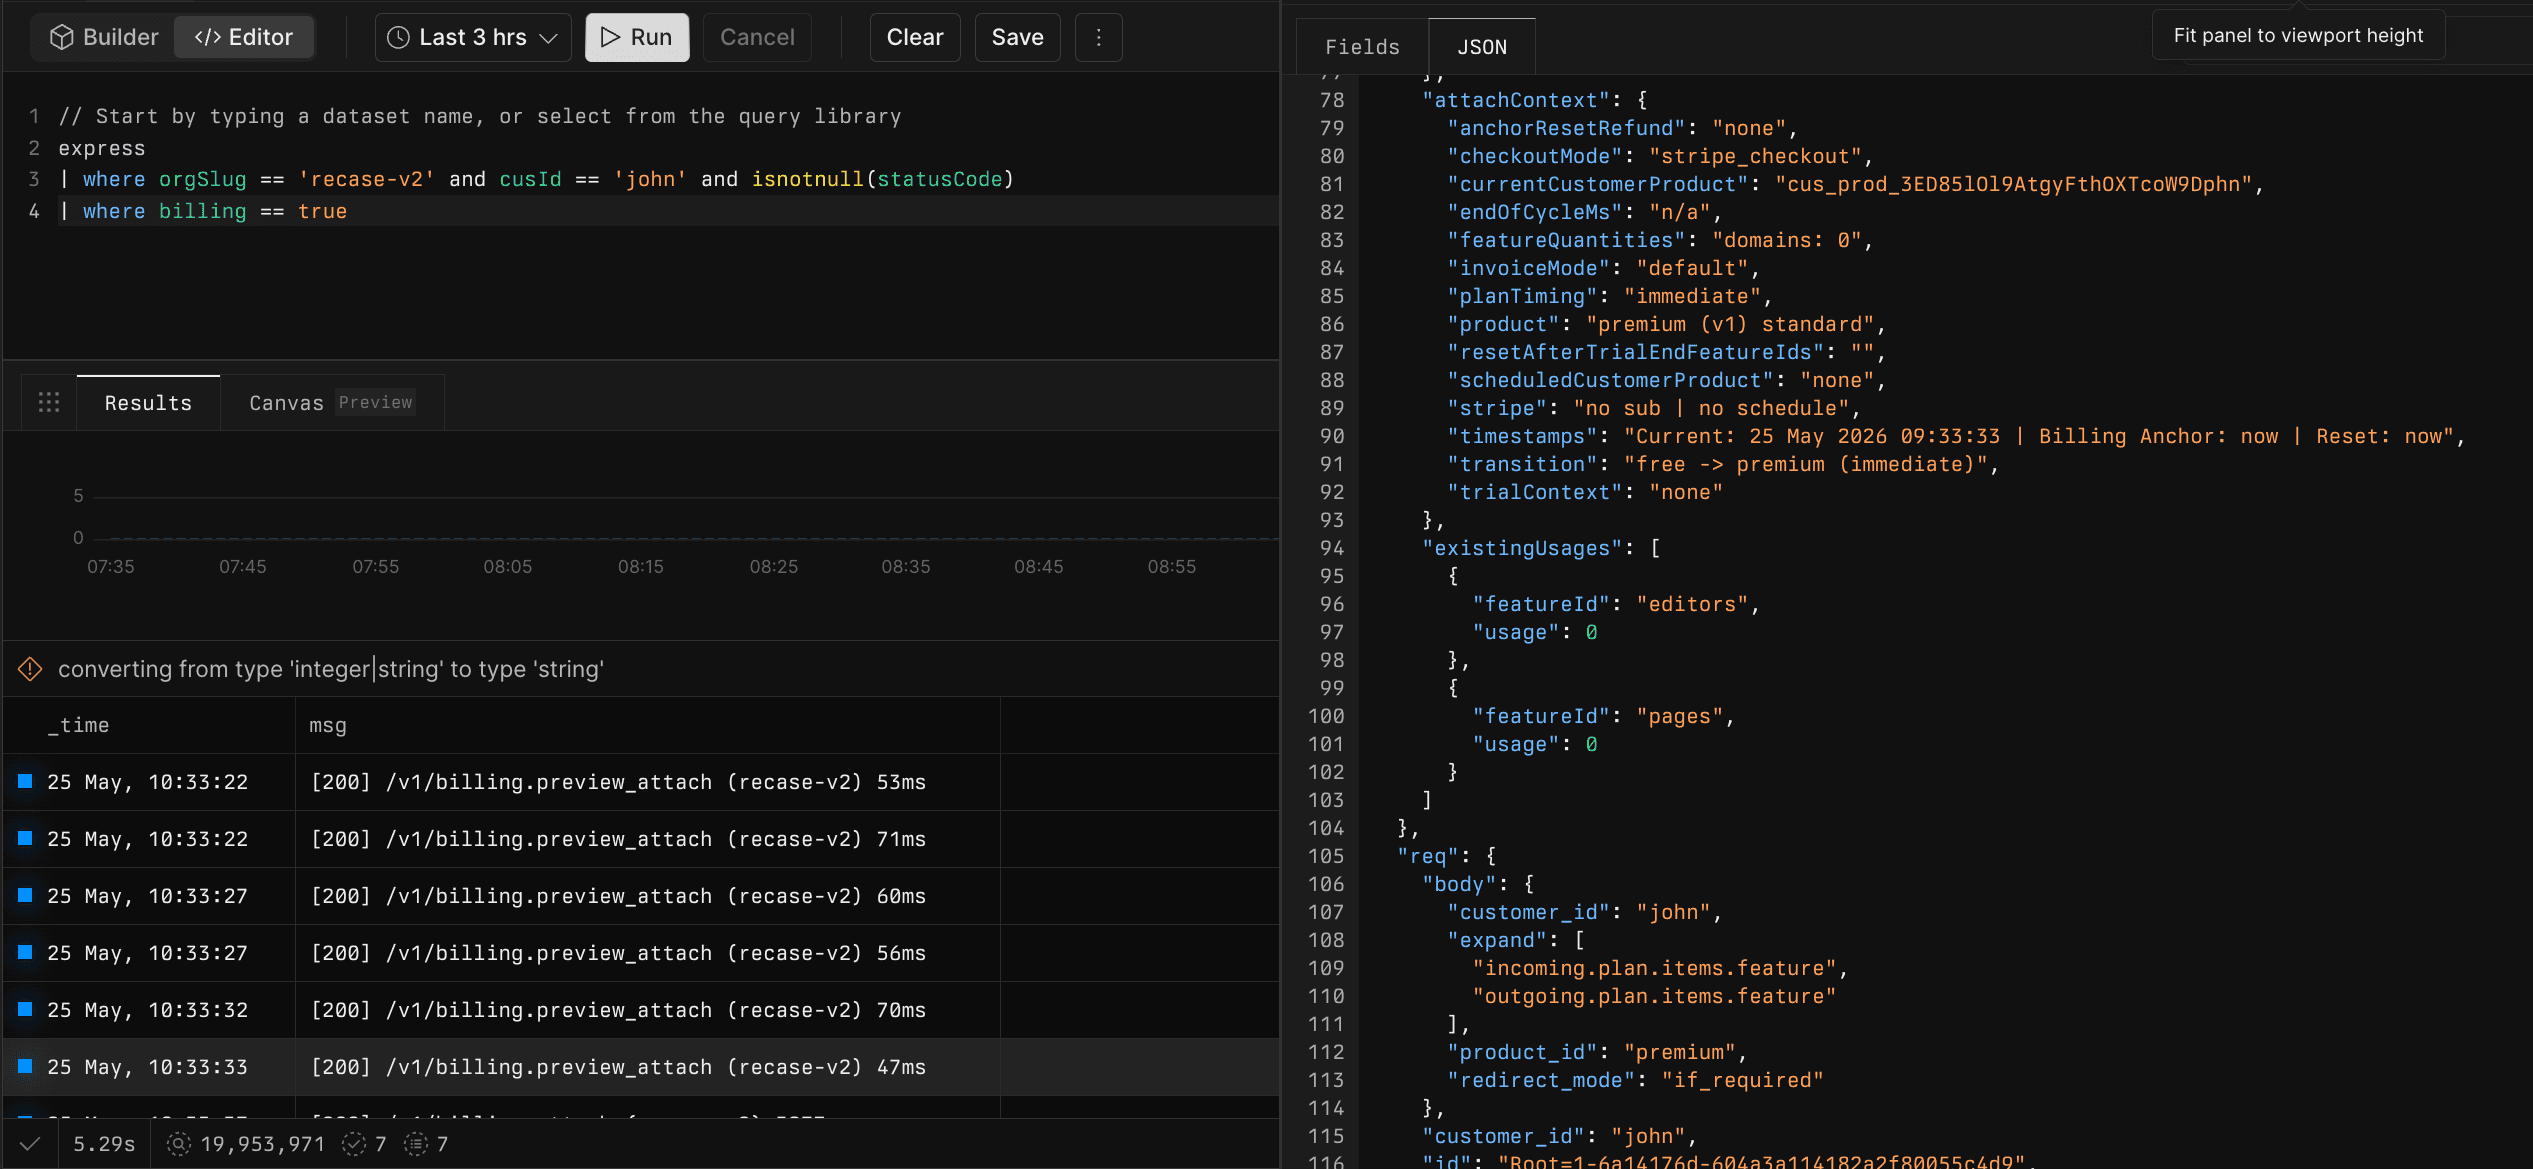Screen dimensions: 2533x1169
Task: Switch to Builder mode
Action: point(104,37)
